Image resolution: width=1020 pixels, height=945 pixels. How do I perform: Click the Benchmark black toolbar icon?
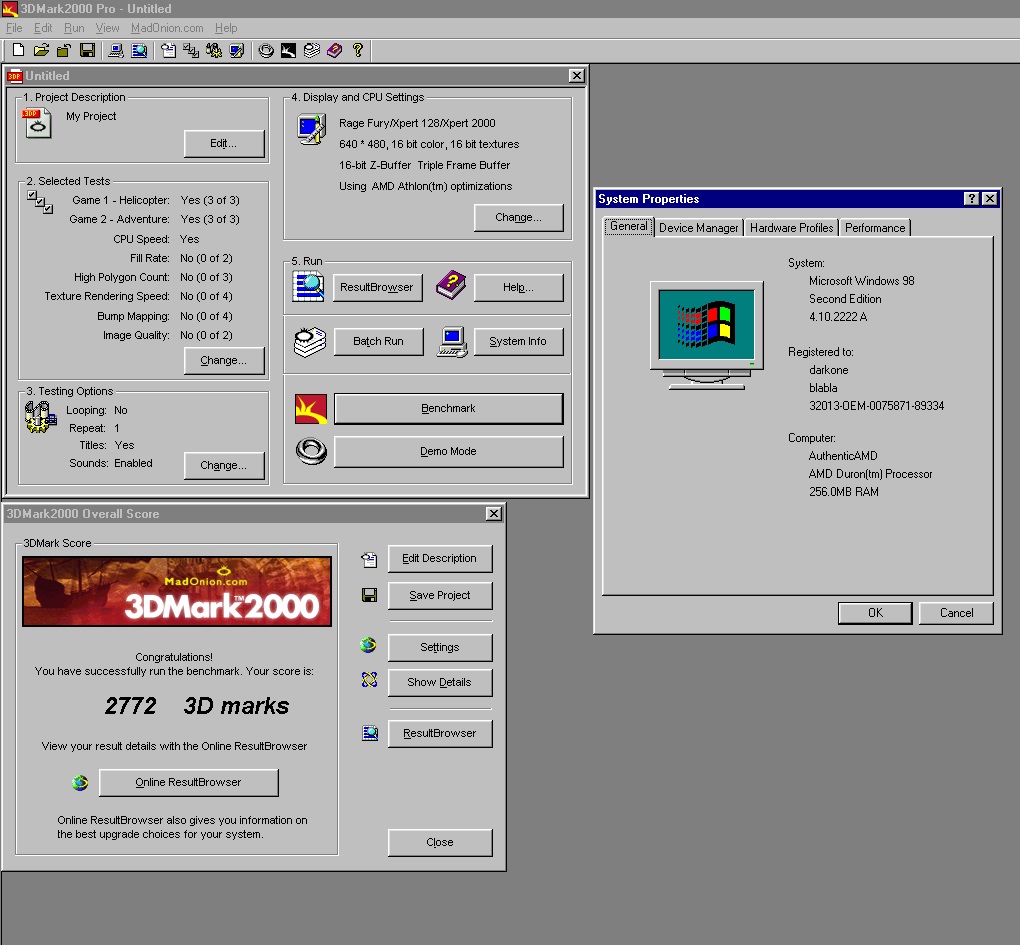(288, 50)
